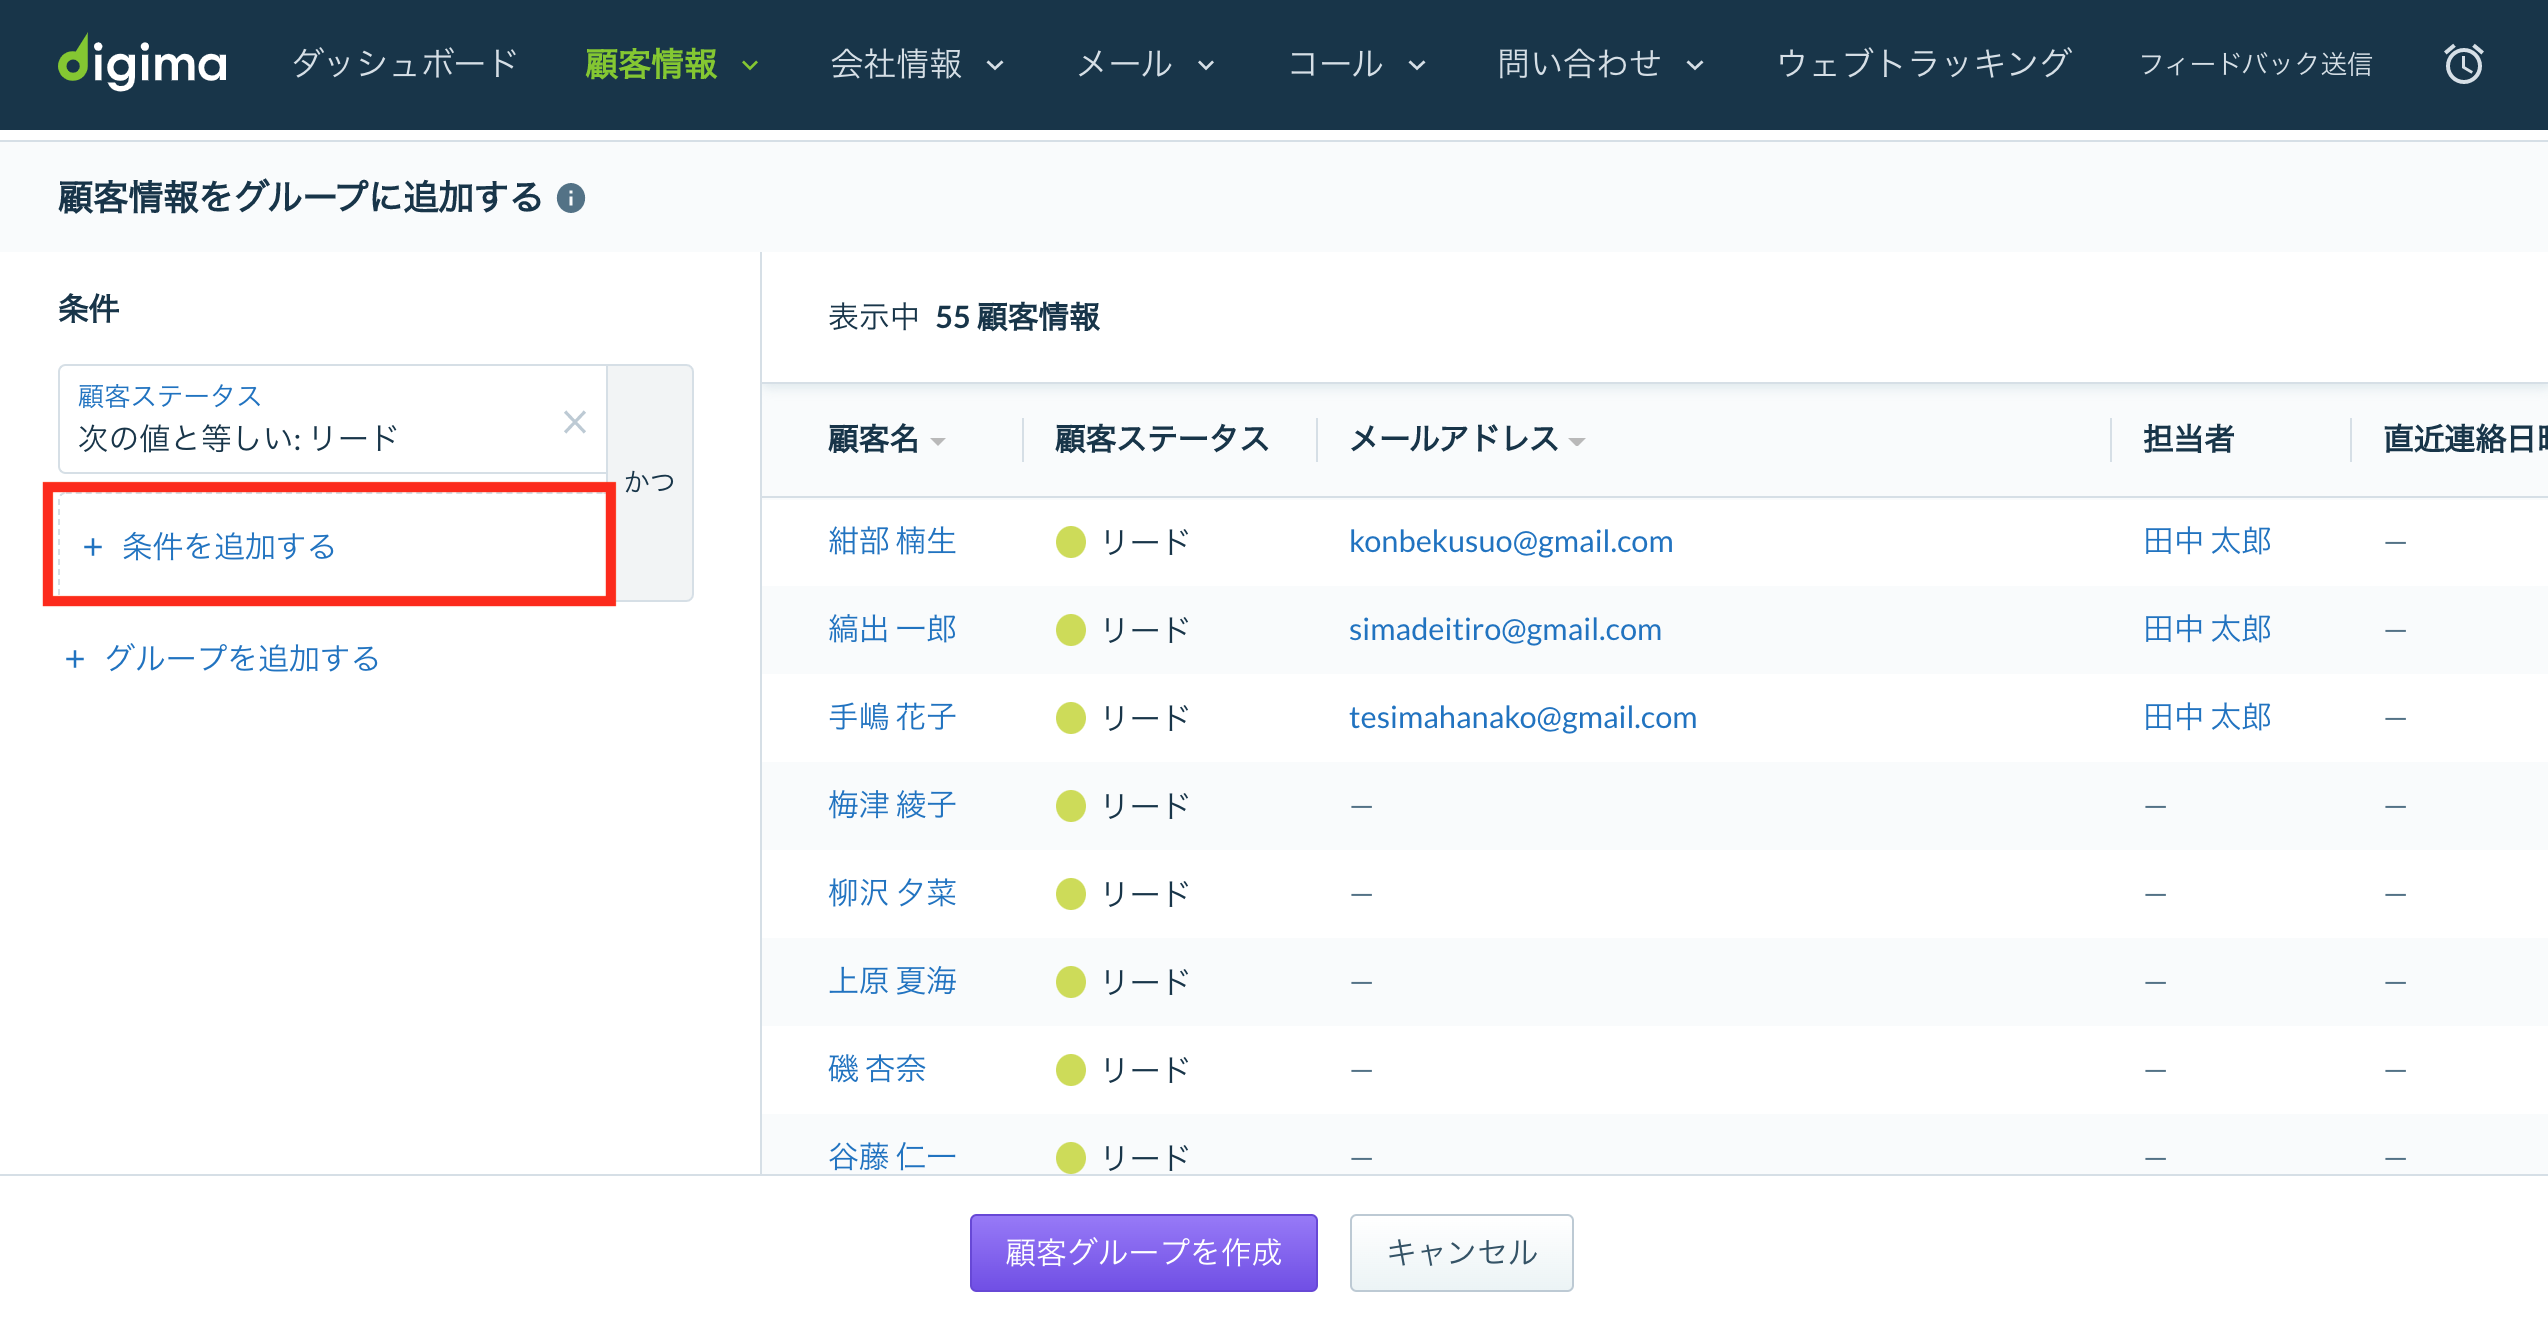The height and width of the screenshot is (1320, 2548).
Task: Open the 会社情報 menu
Action: pos(897,64)
